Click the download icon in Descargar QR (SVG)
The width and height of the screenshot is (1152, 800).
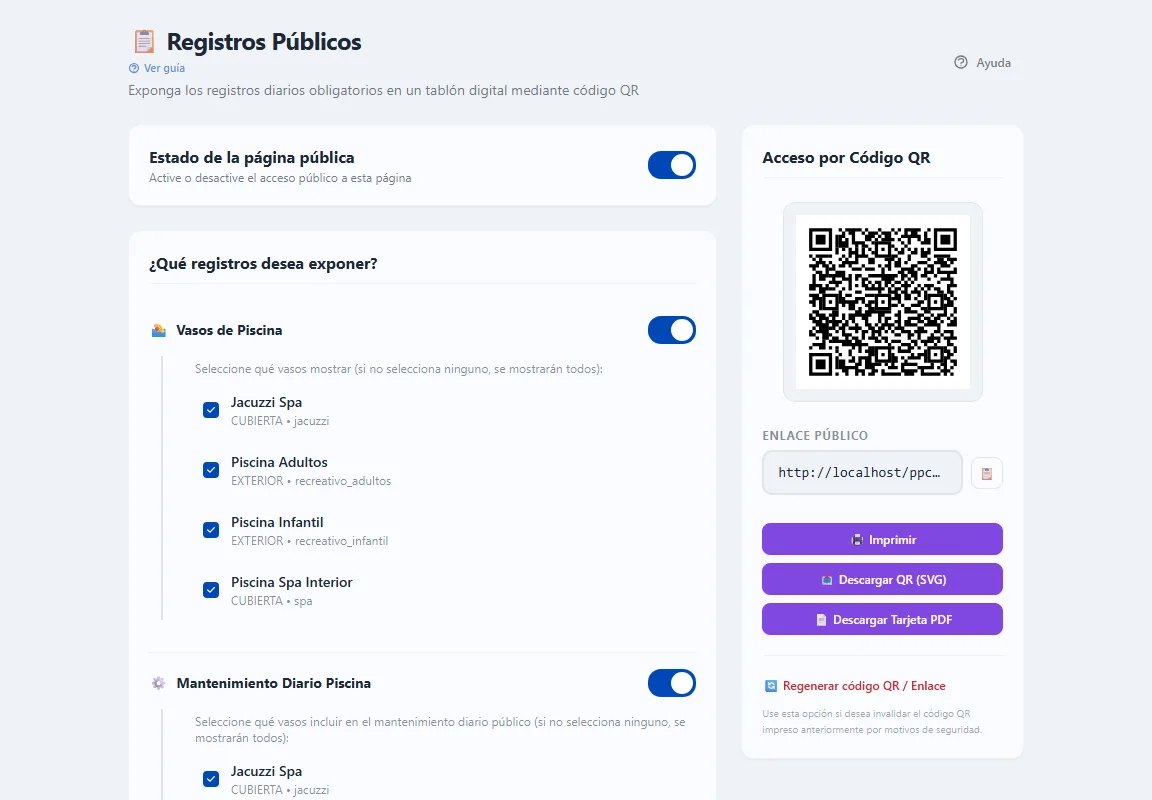coord(827,580)
